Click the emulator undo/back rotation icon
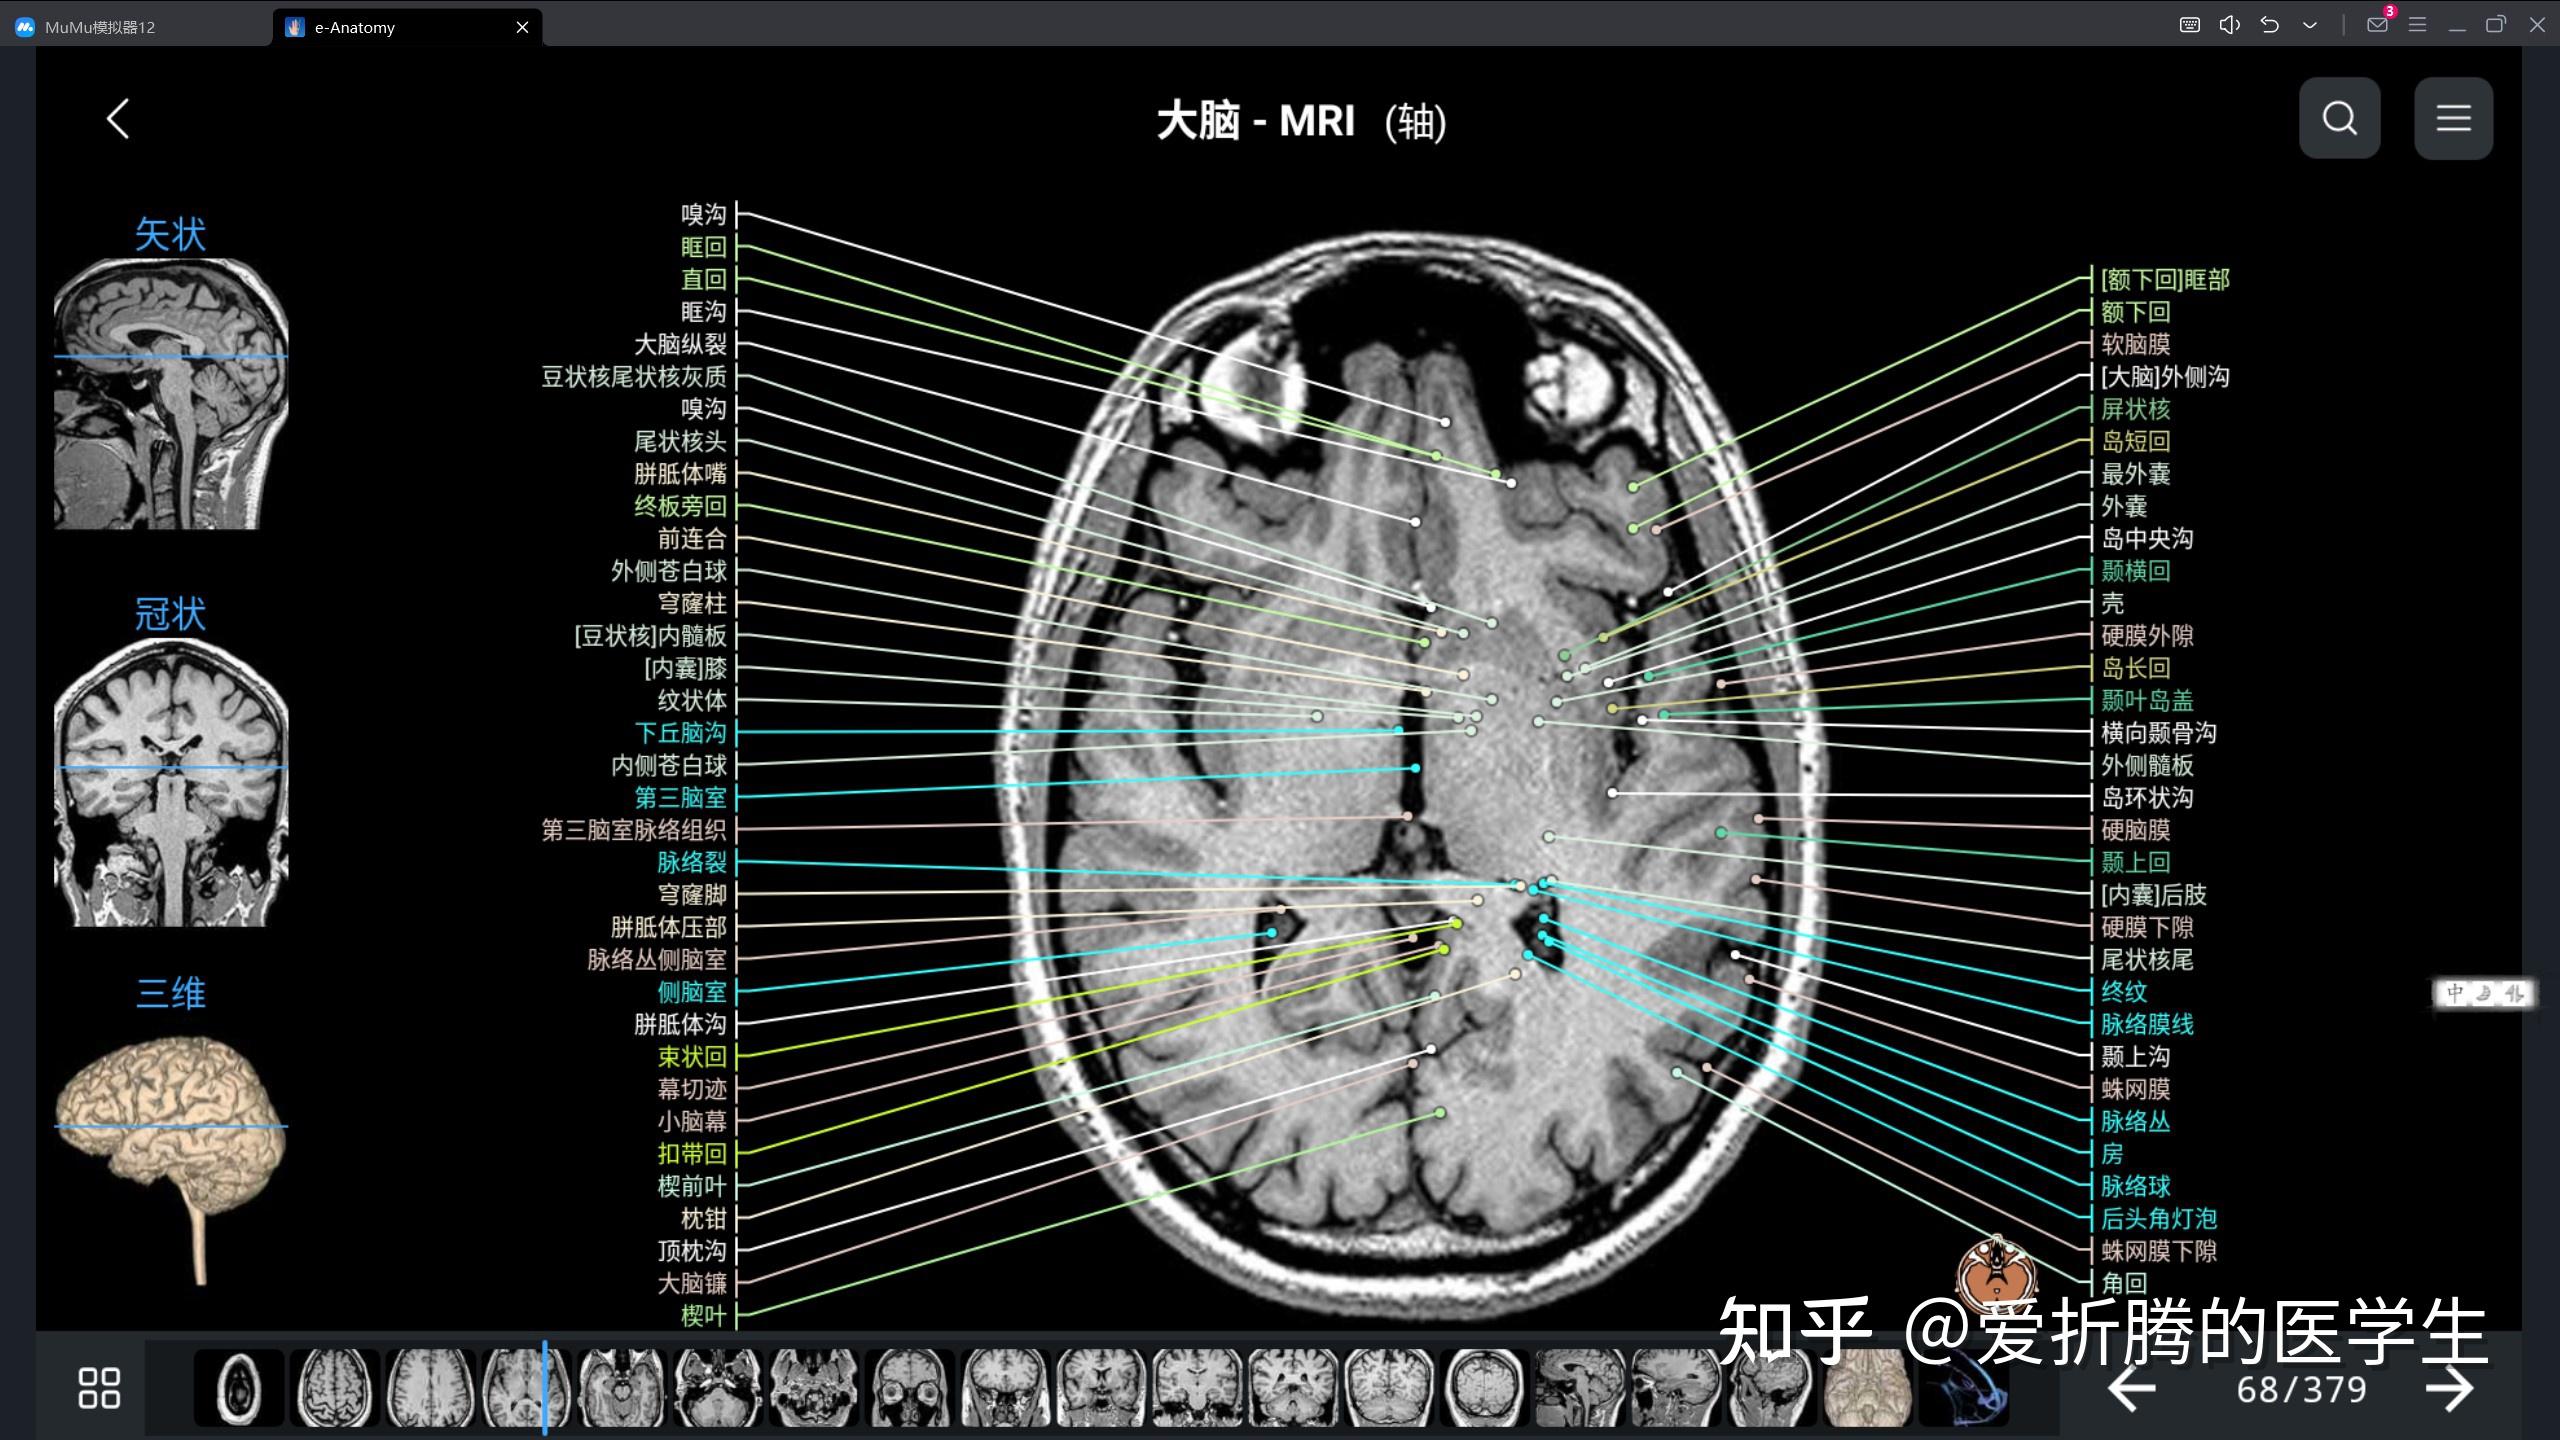 coord(2269,24)
